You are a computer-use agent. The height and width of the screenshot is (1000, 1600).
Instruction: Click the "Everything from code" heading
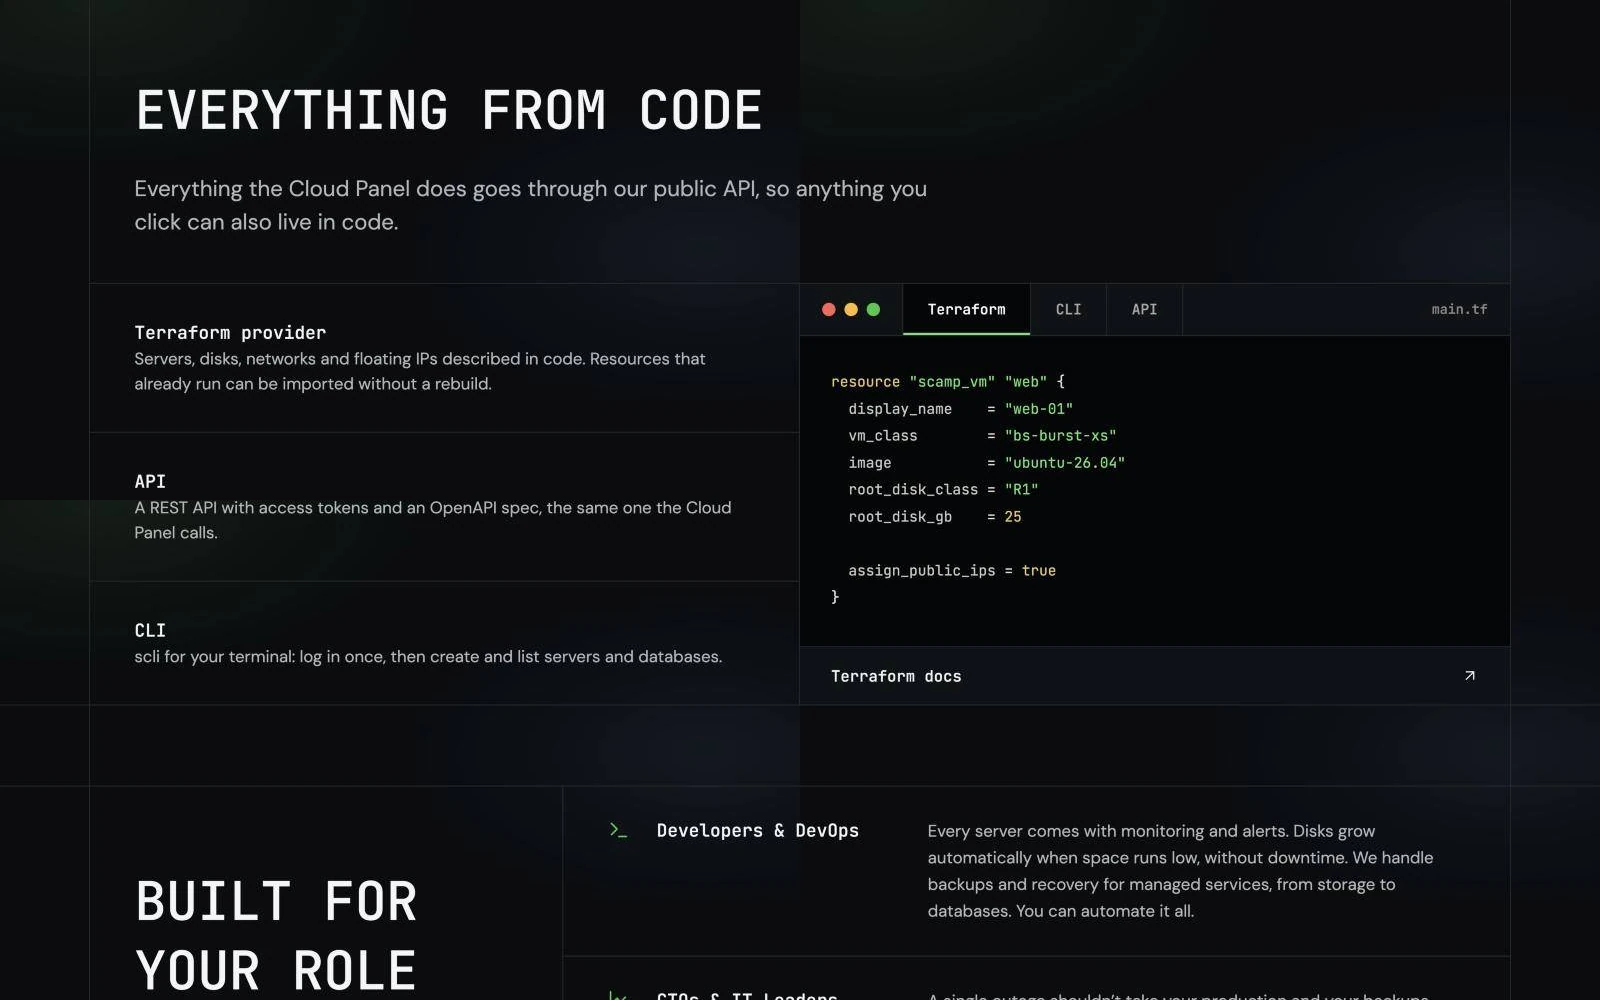point(449,110)
